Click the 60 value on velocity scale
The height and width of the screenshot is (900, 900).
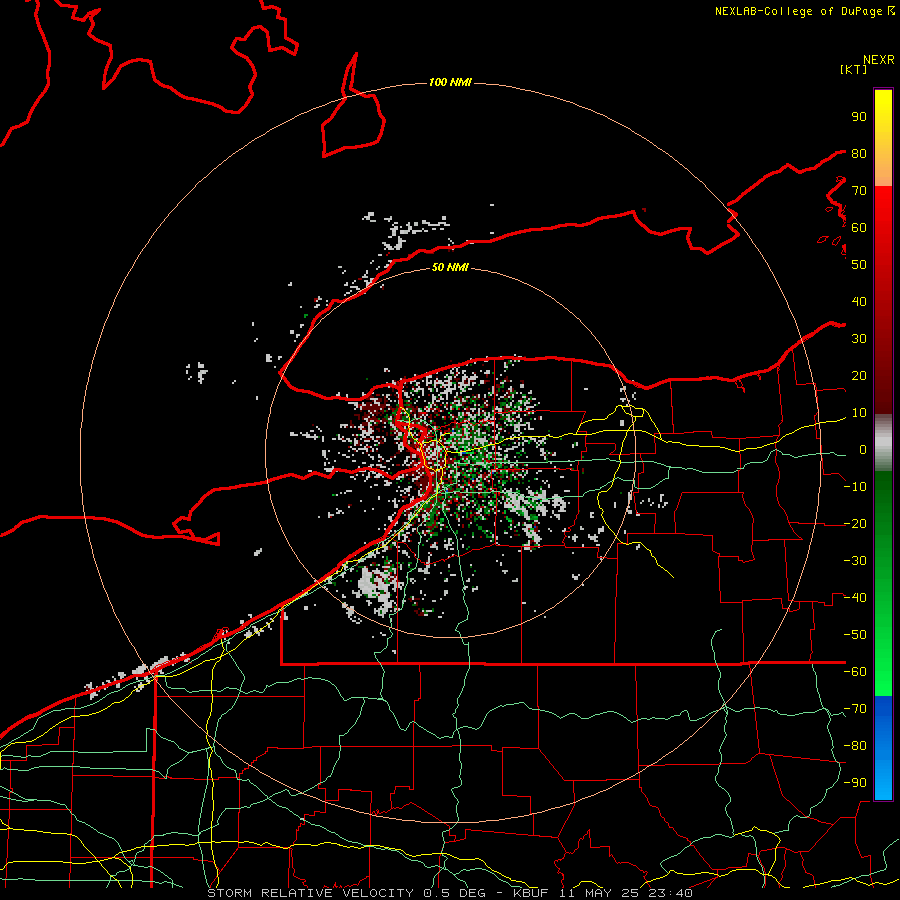coord(859,227)
